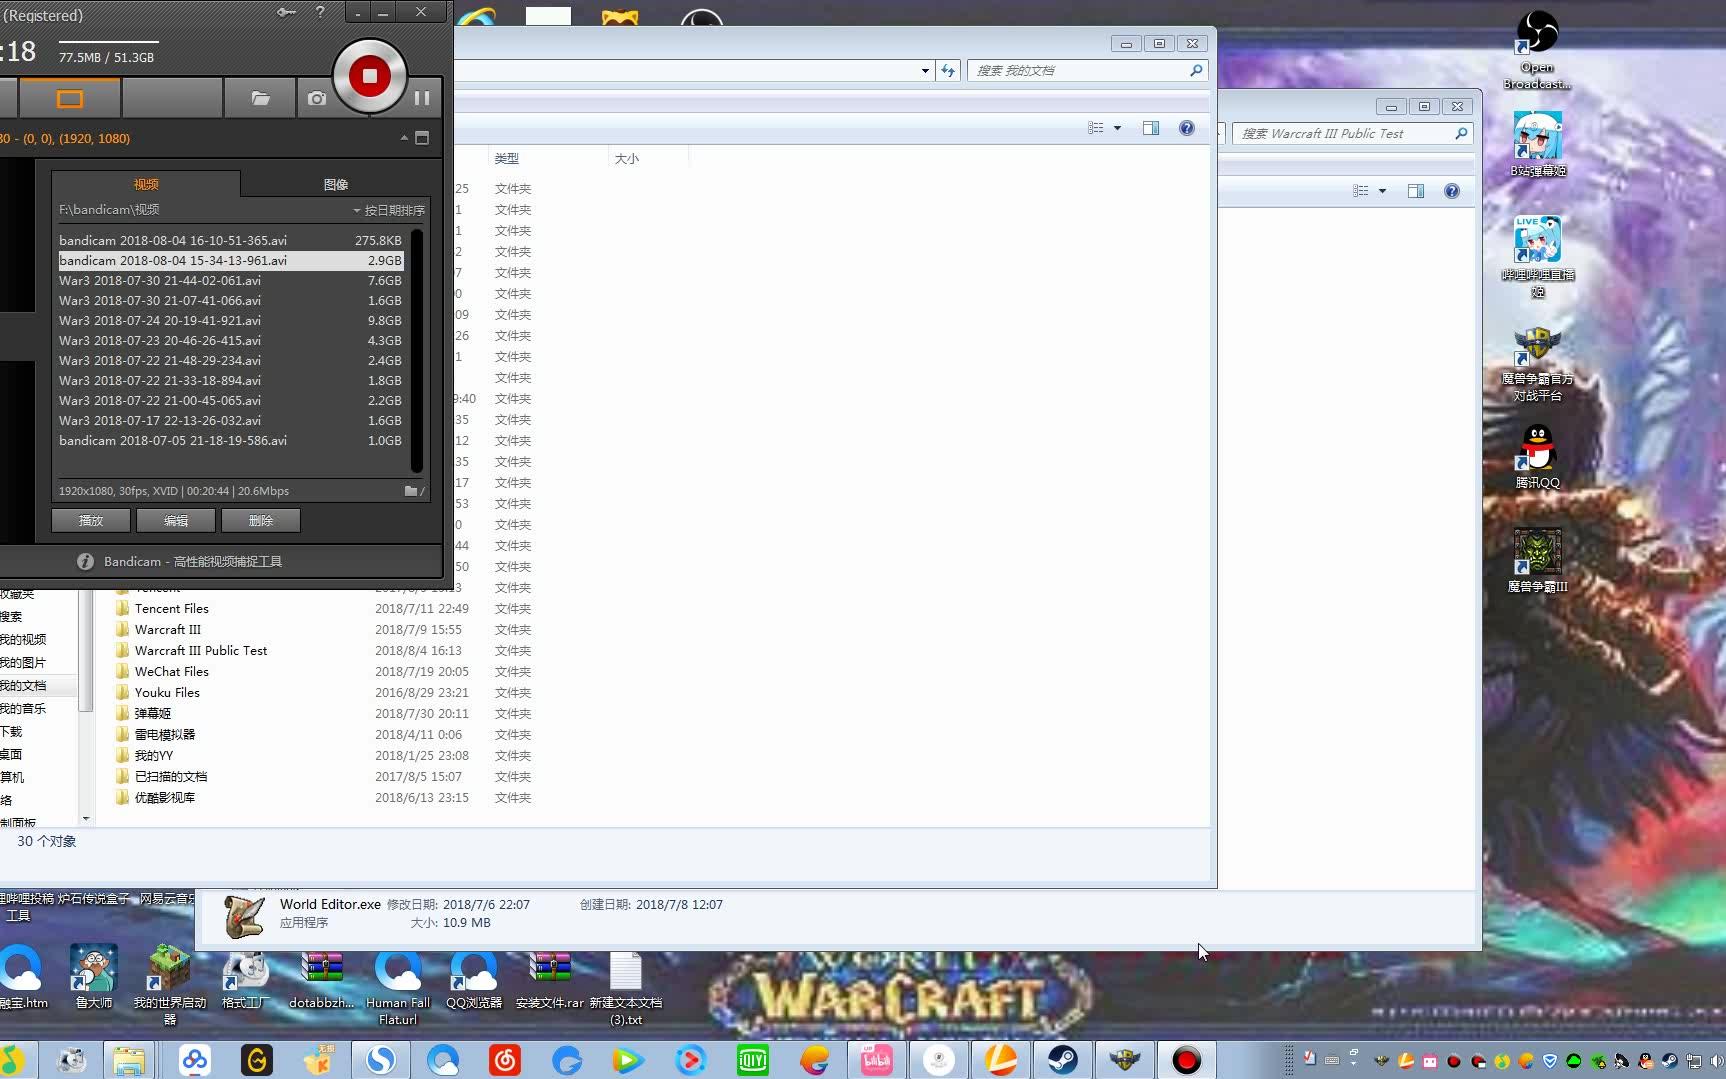
Task: Stop recording with the red Bandicam button
Action: click(369, 76)
